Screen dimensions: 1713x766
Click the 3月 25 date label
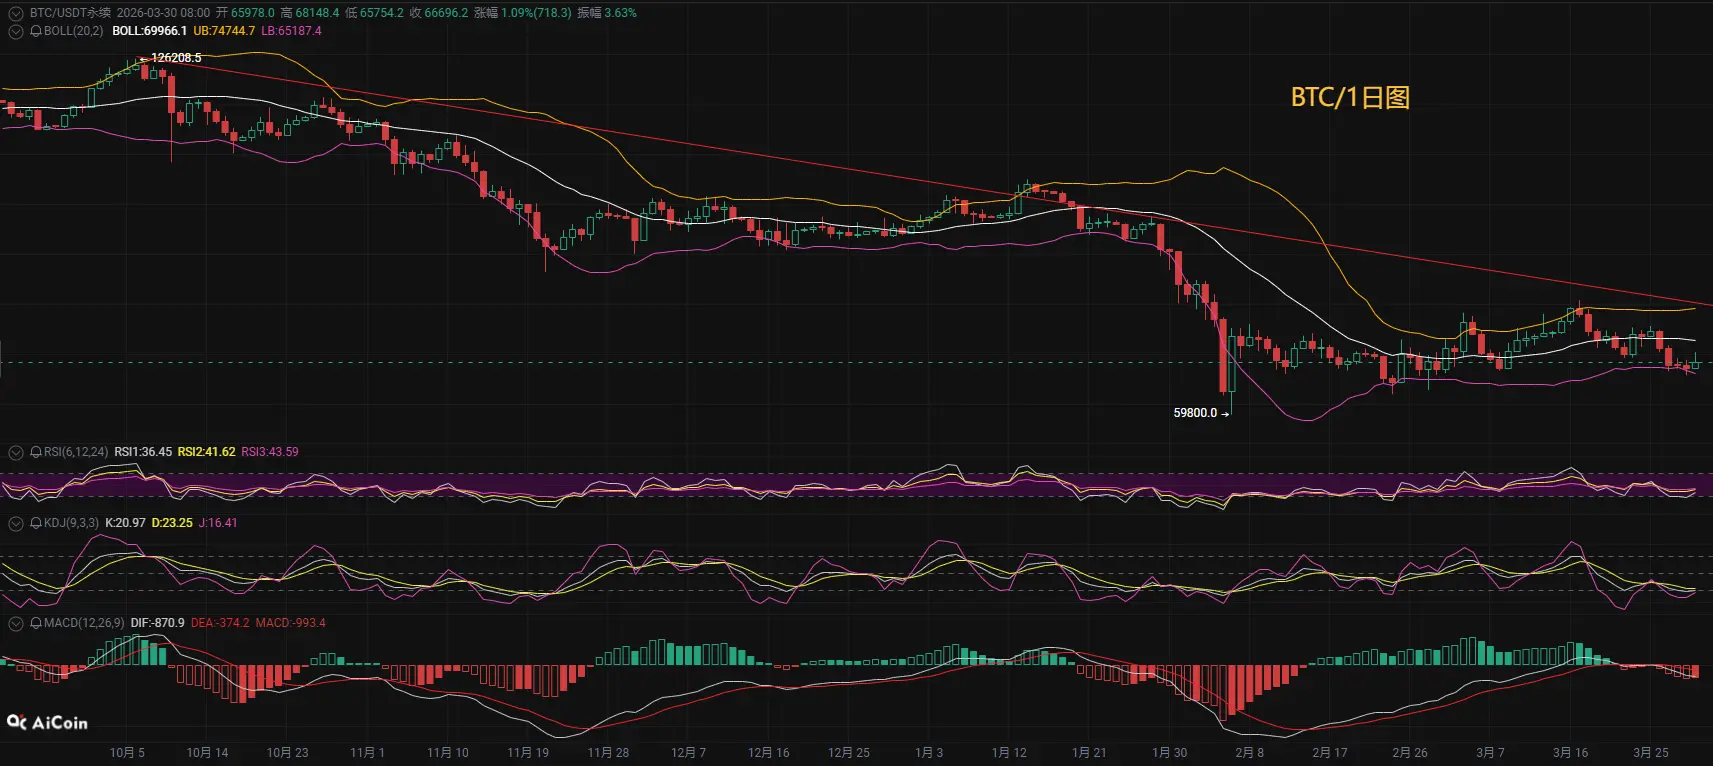click(x=1650, y=753)
